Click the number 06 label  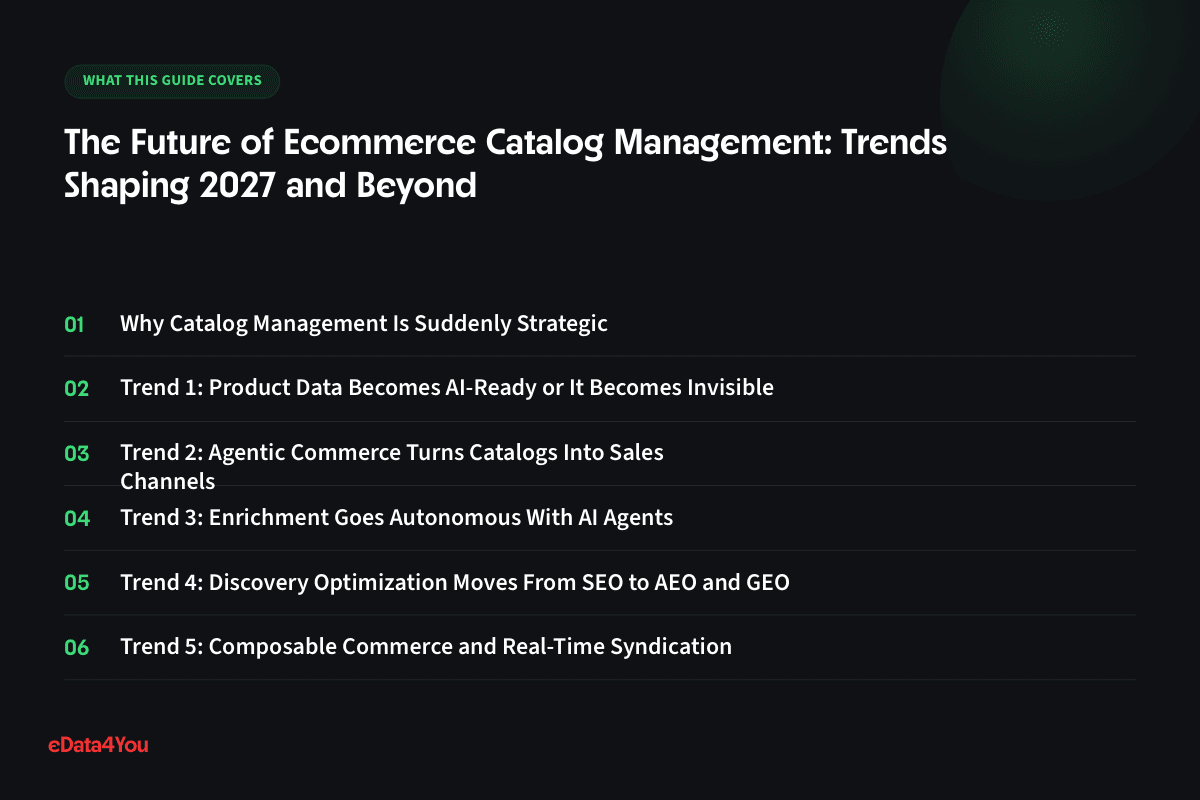click(77, 648)
